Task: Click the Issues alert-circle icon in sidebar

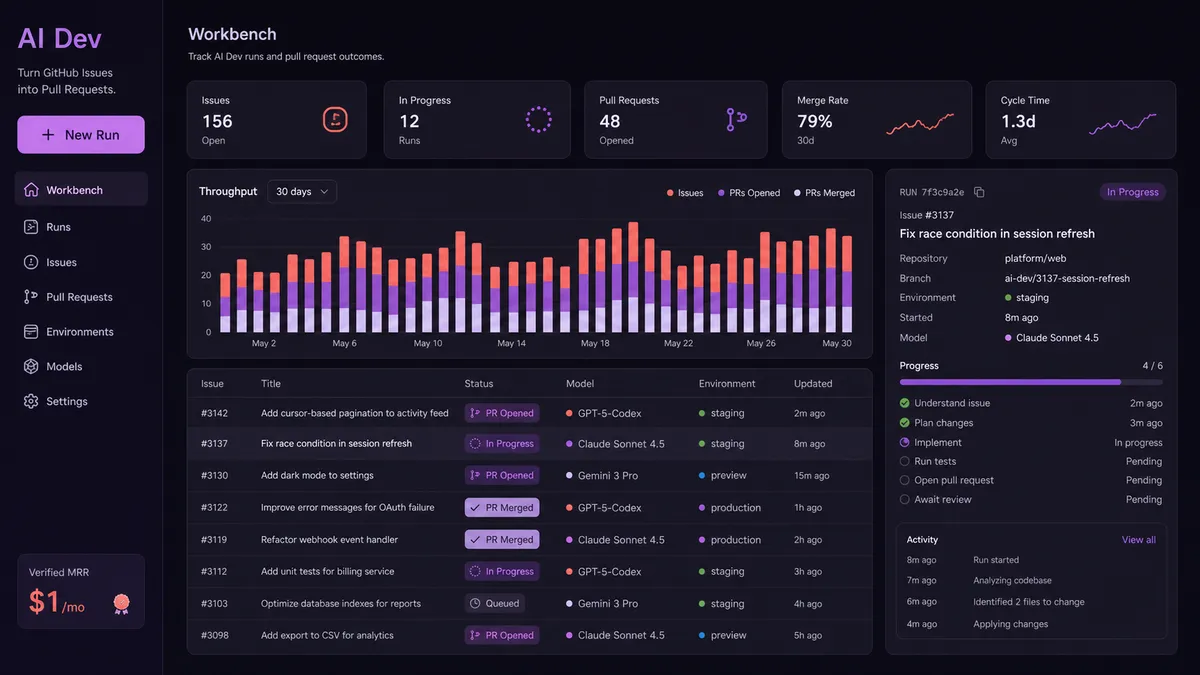Action: pyautogui.click(x=31, y=262)
